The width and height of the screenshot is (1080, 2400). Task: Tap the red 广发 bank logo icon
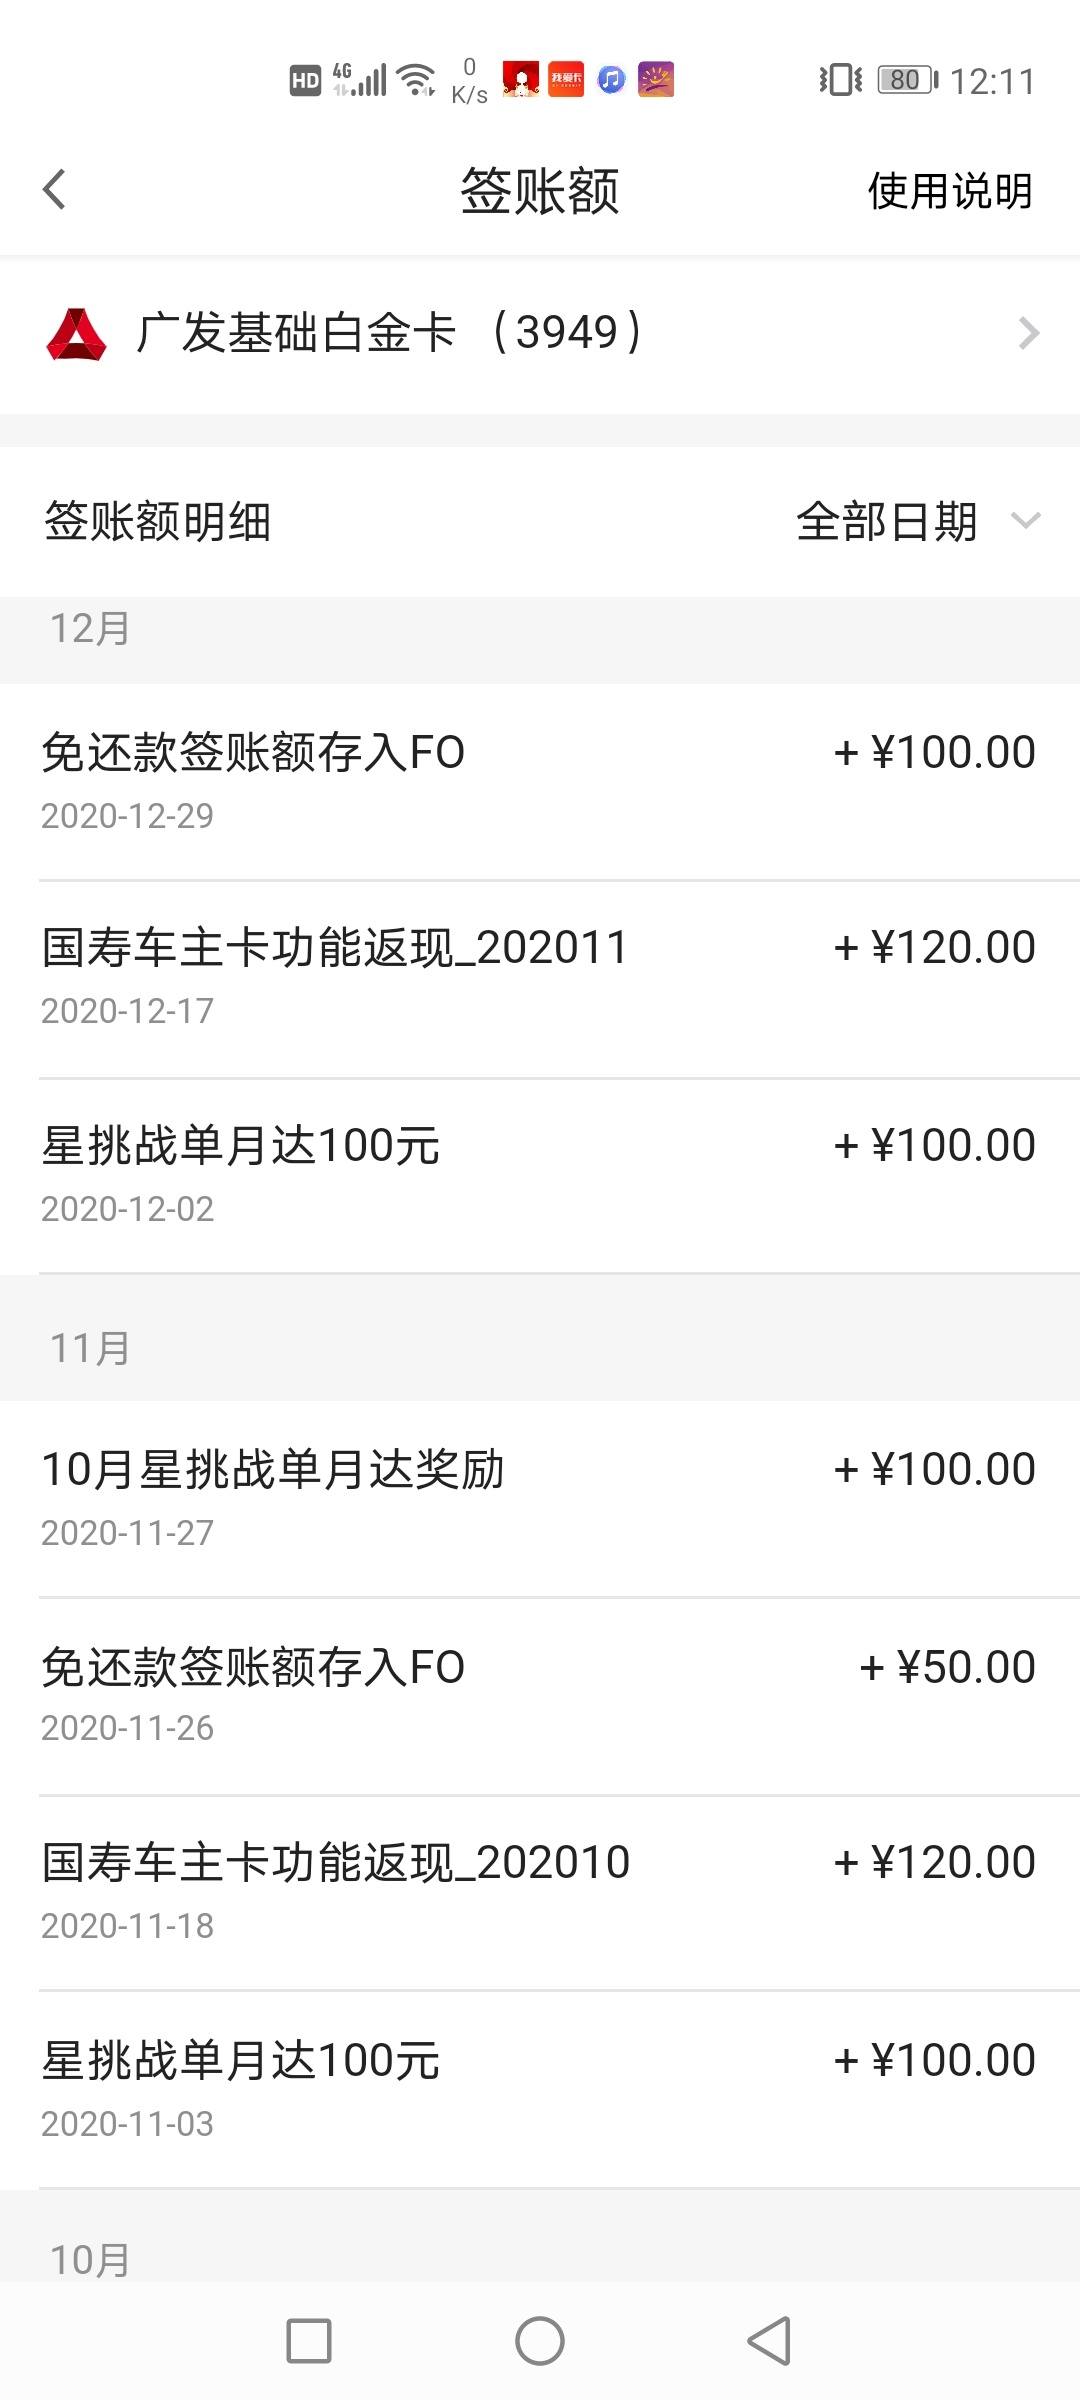pos(76,335)
